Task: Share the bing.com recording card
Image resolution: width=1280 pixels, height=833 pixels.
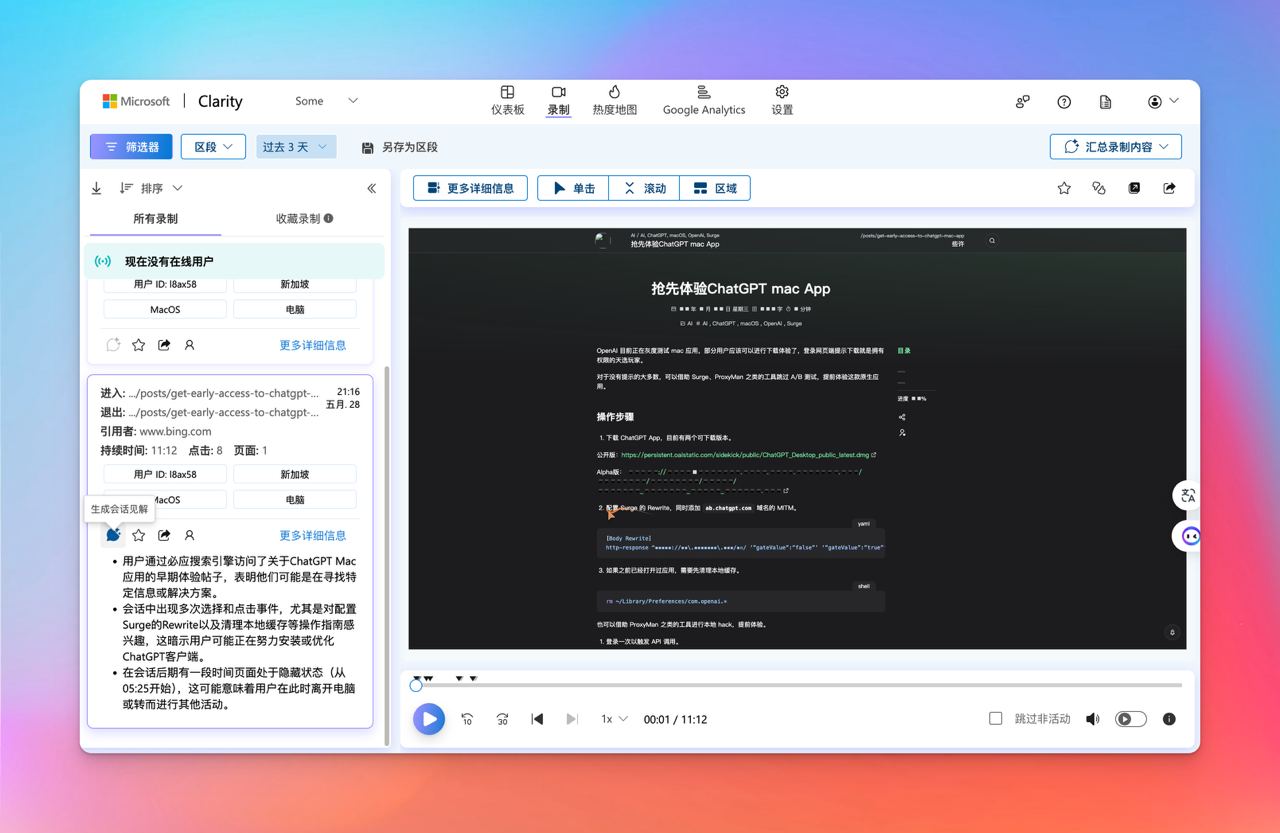Action: tap(164, 535)
